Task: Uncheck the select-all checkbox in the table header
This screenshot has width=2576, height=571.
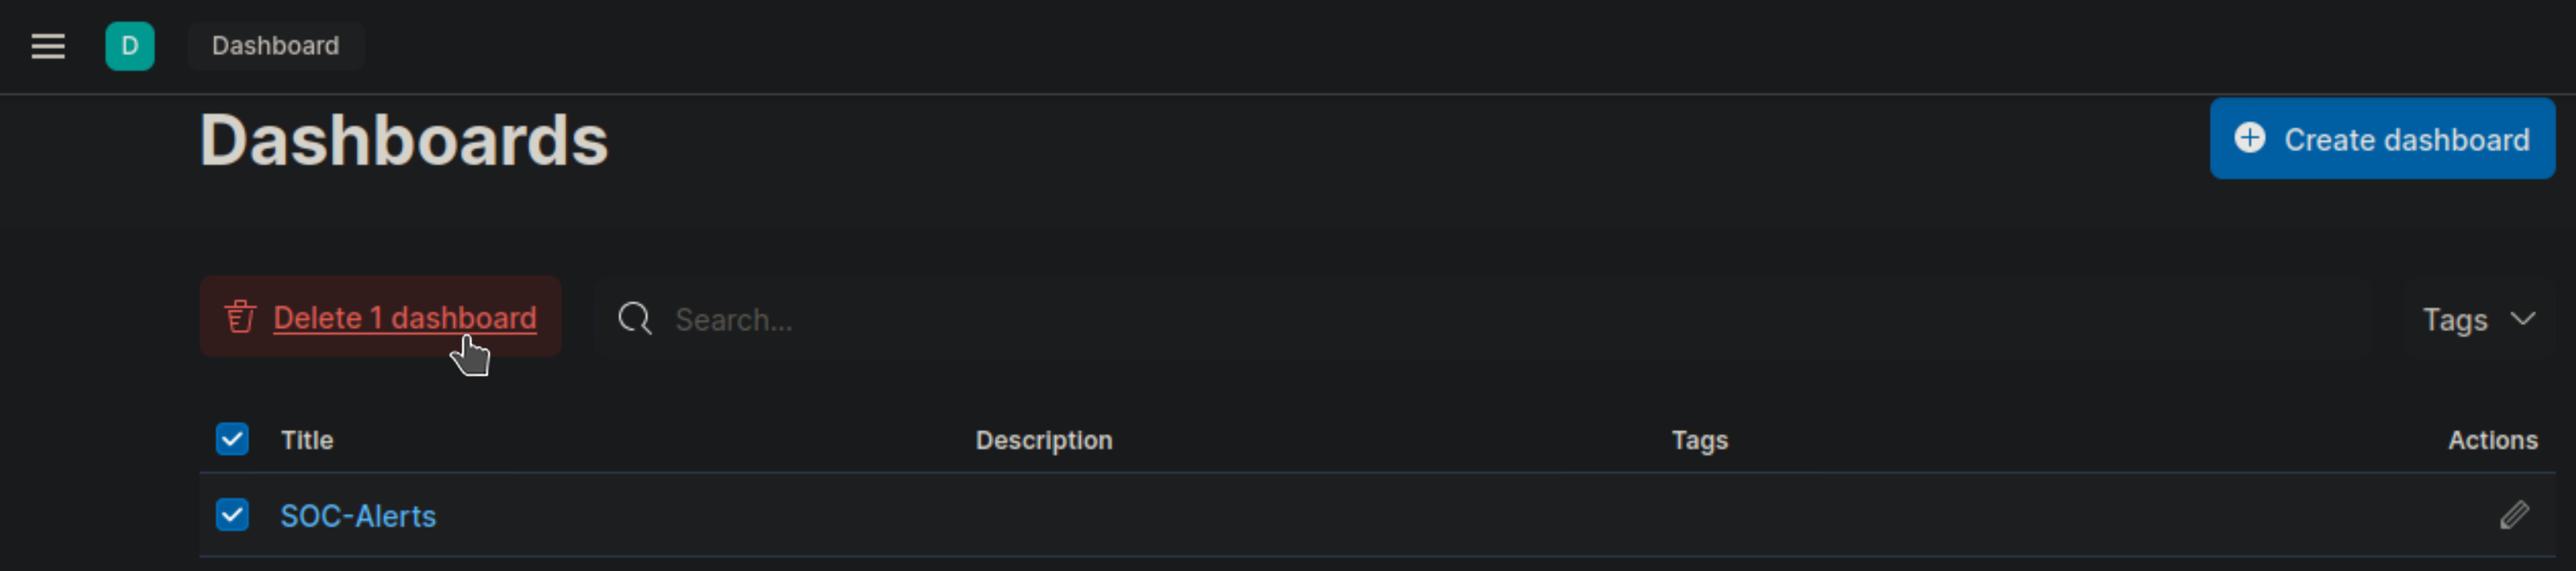Action: (x=232, y=439)
